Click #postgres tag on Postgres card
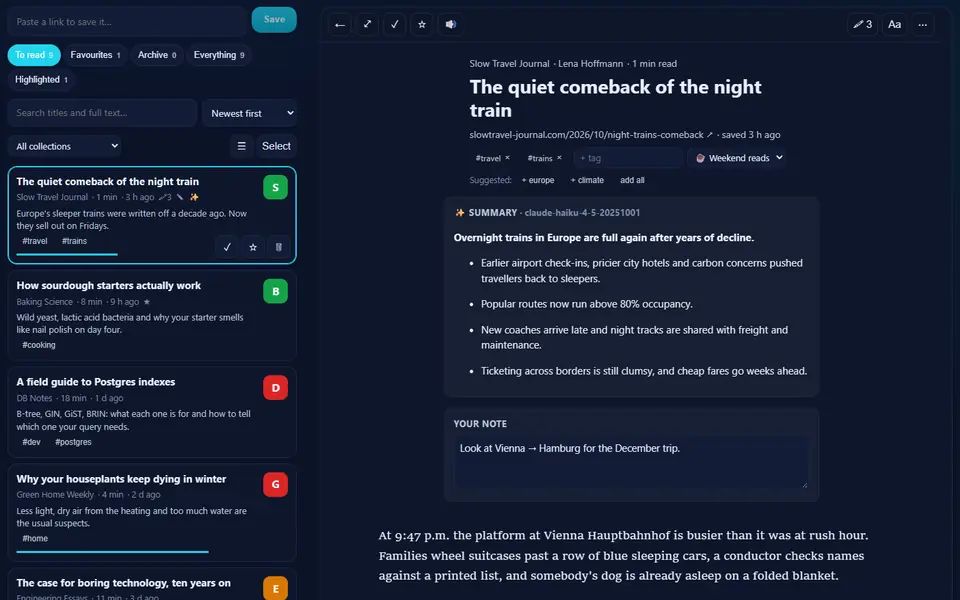This screenshot has width=960, height=600. pyautogui.click(x=73, y=442)
